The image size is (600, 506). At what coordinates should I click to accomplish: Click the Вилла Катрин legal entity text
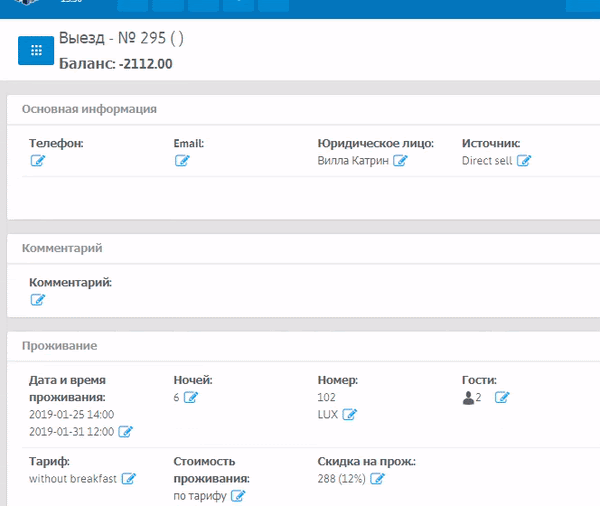(353, 160)
